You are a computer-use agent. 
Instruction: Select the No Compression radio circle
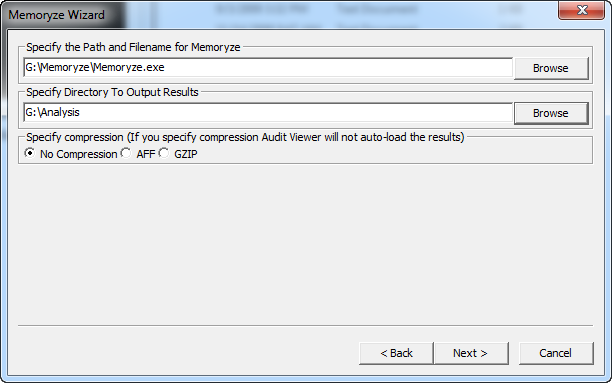[x=30, y=153]
